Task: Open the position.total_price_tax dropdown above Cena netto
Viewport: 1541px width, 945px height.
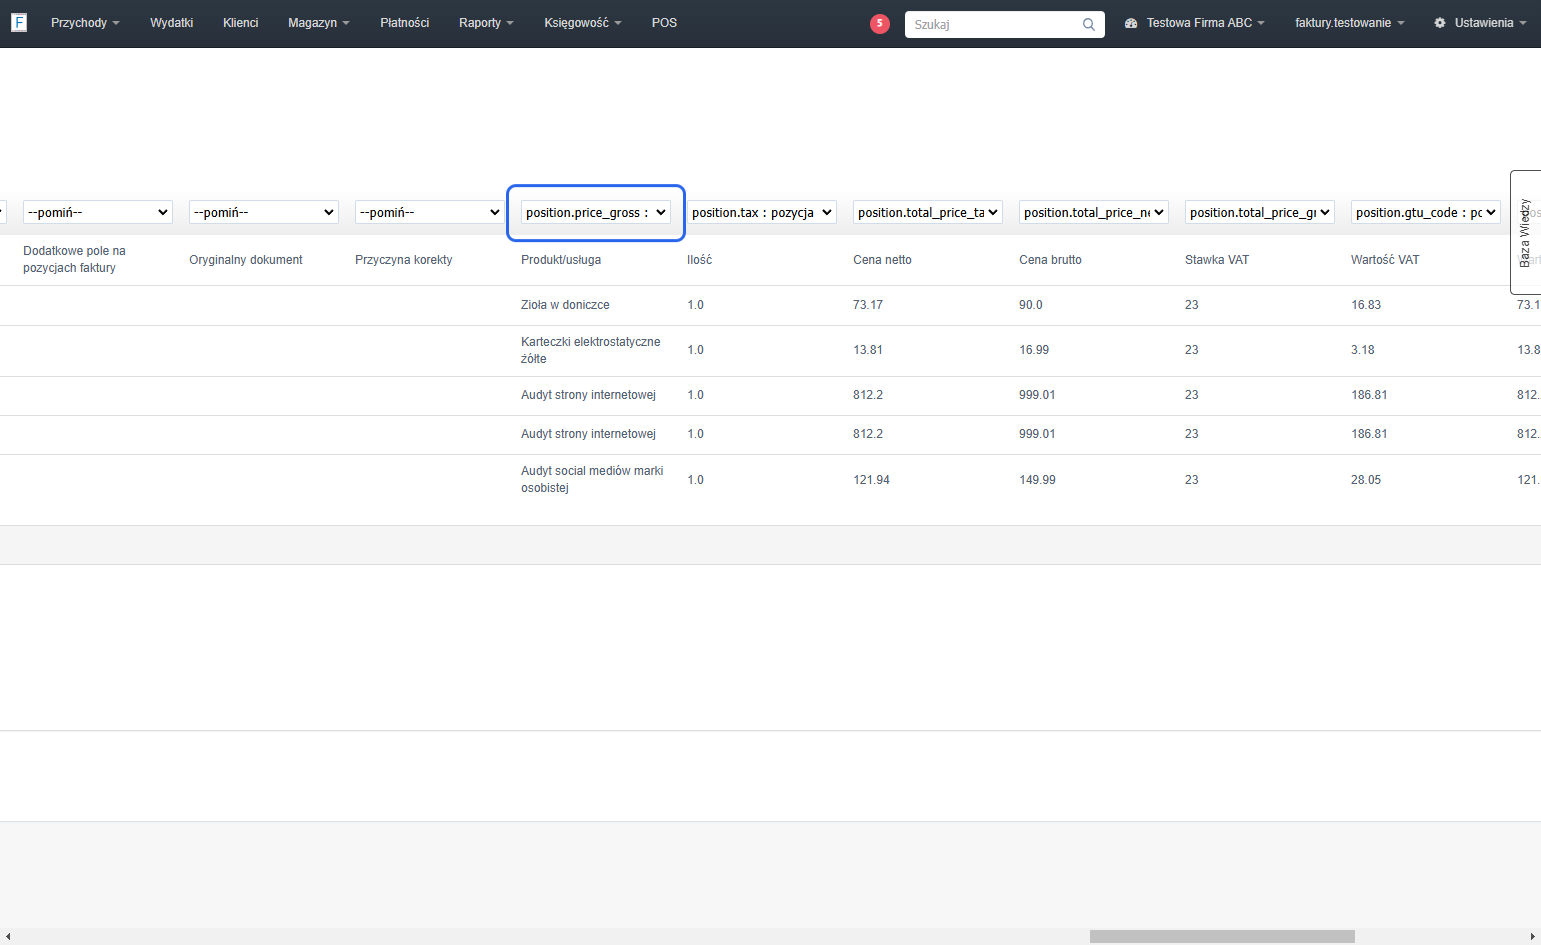Action: [928, 212]
